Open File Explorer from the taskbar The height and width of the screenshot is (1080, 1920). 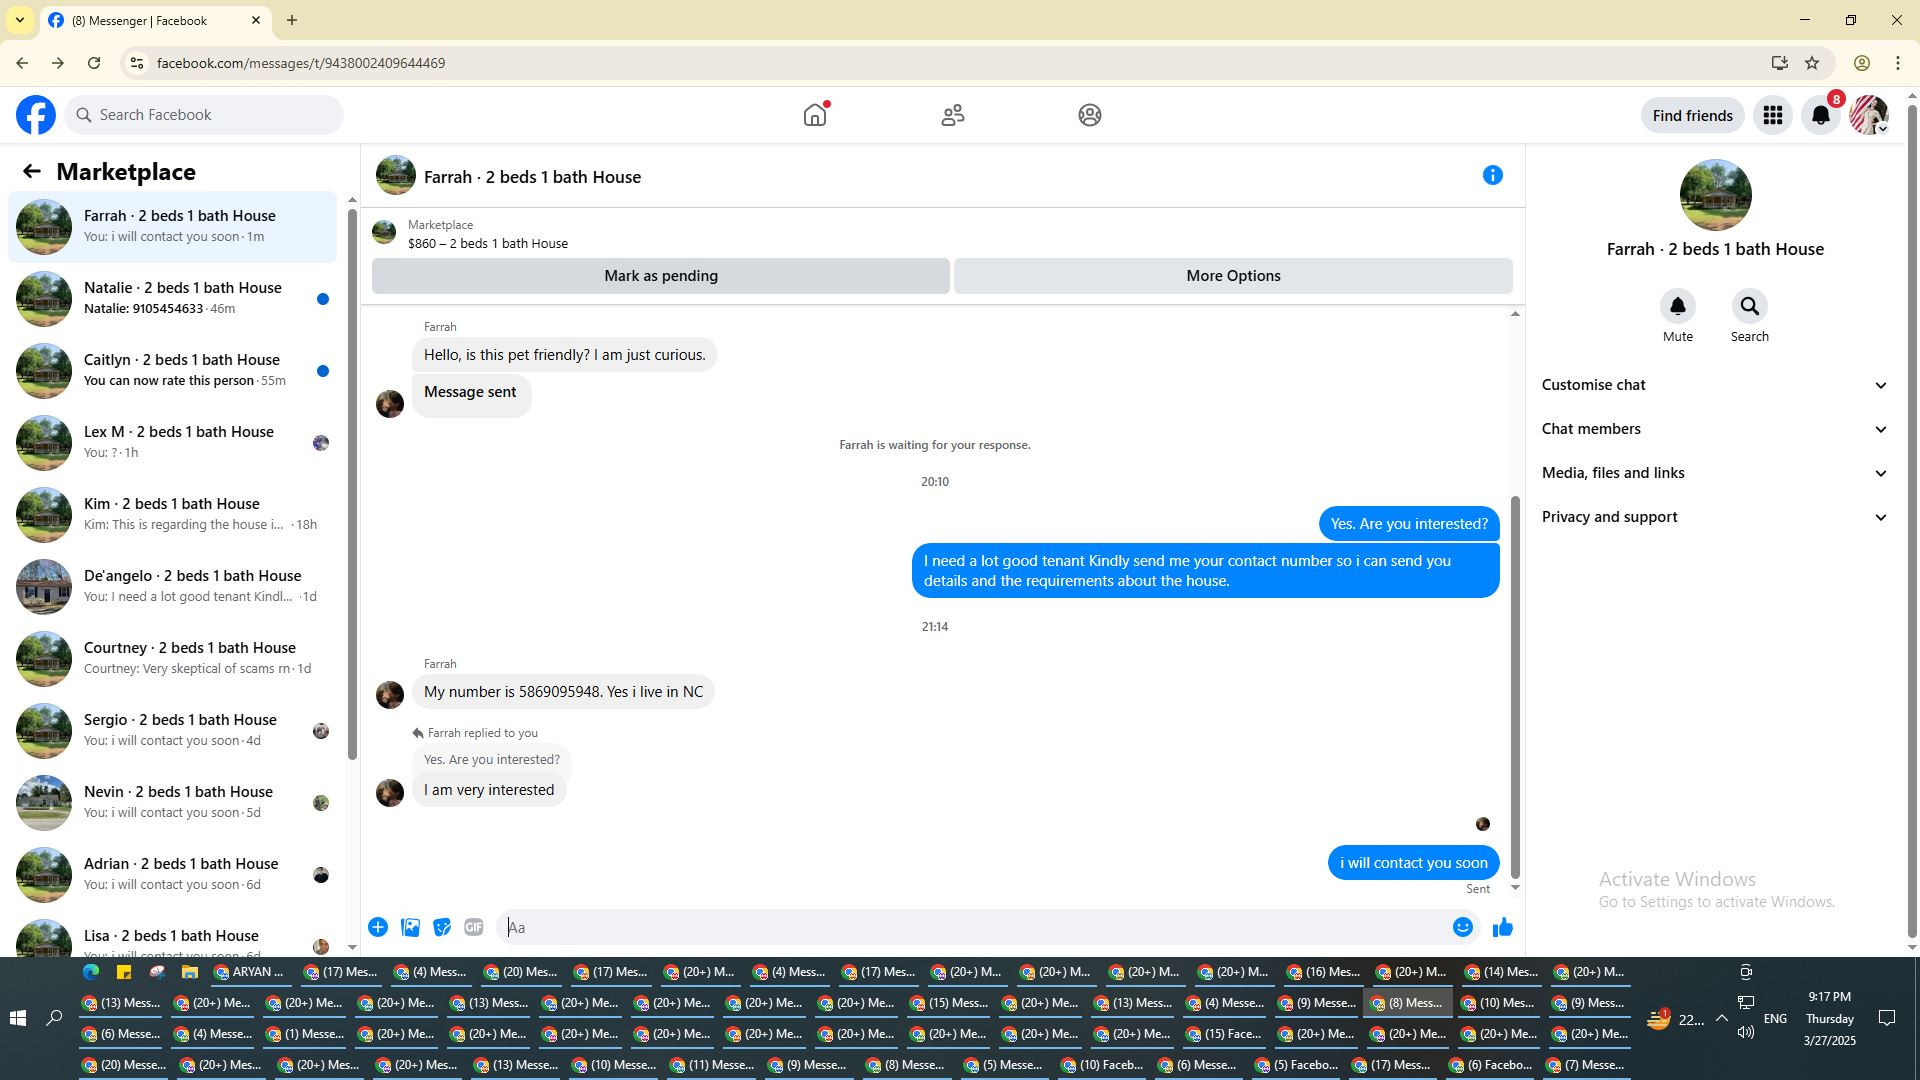(189, 972)
